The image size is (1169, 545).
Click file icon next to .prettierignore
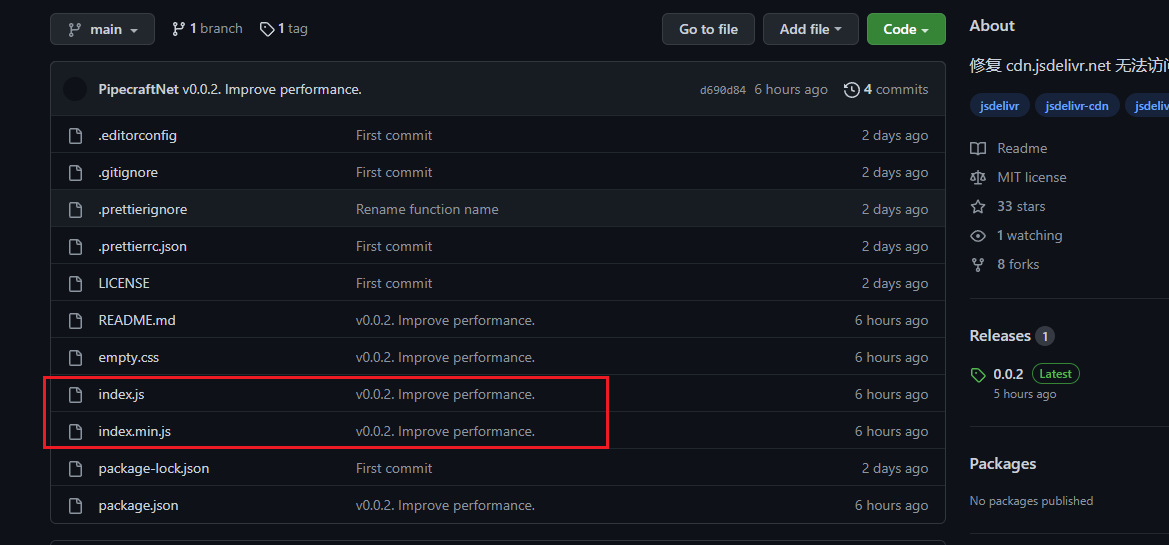(x=75, y=210)
